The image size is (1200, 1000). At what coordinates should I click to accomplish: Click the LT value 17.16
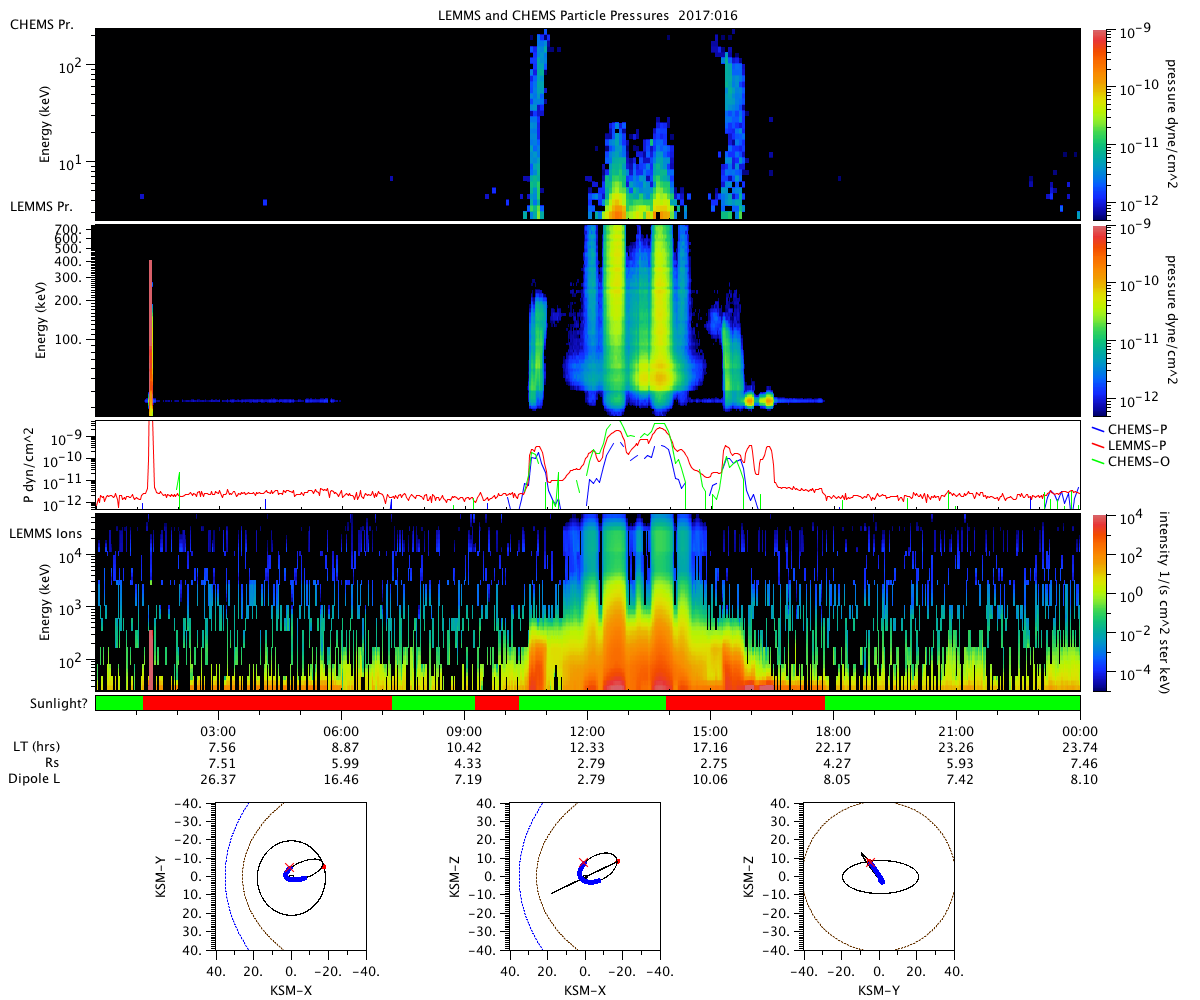(711, 747)
